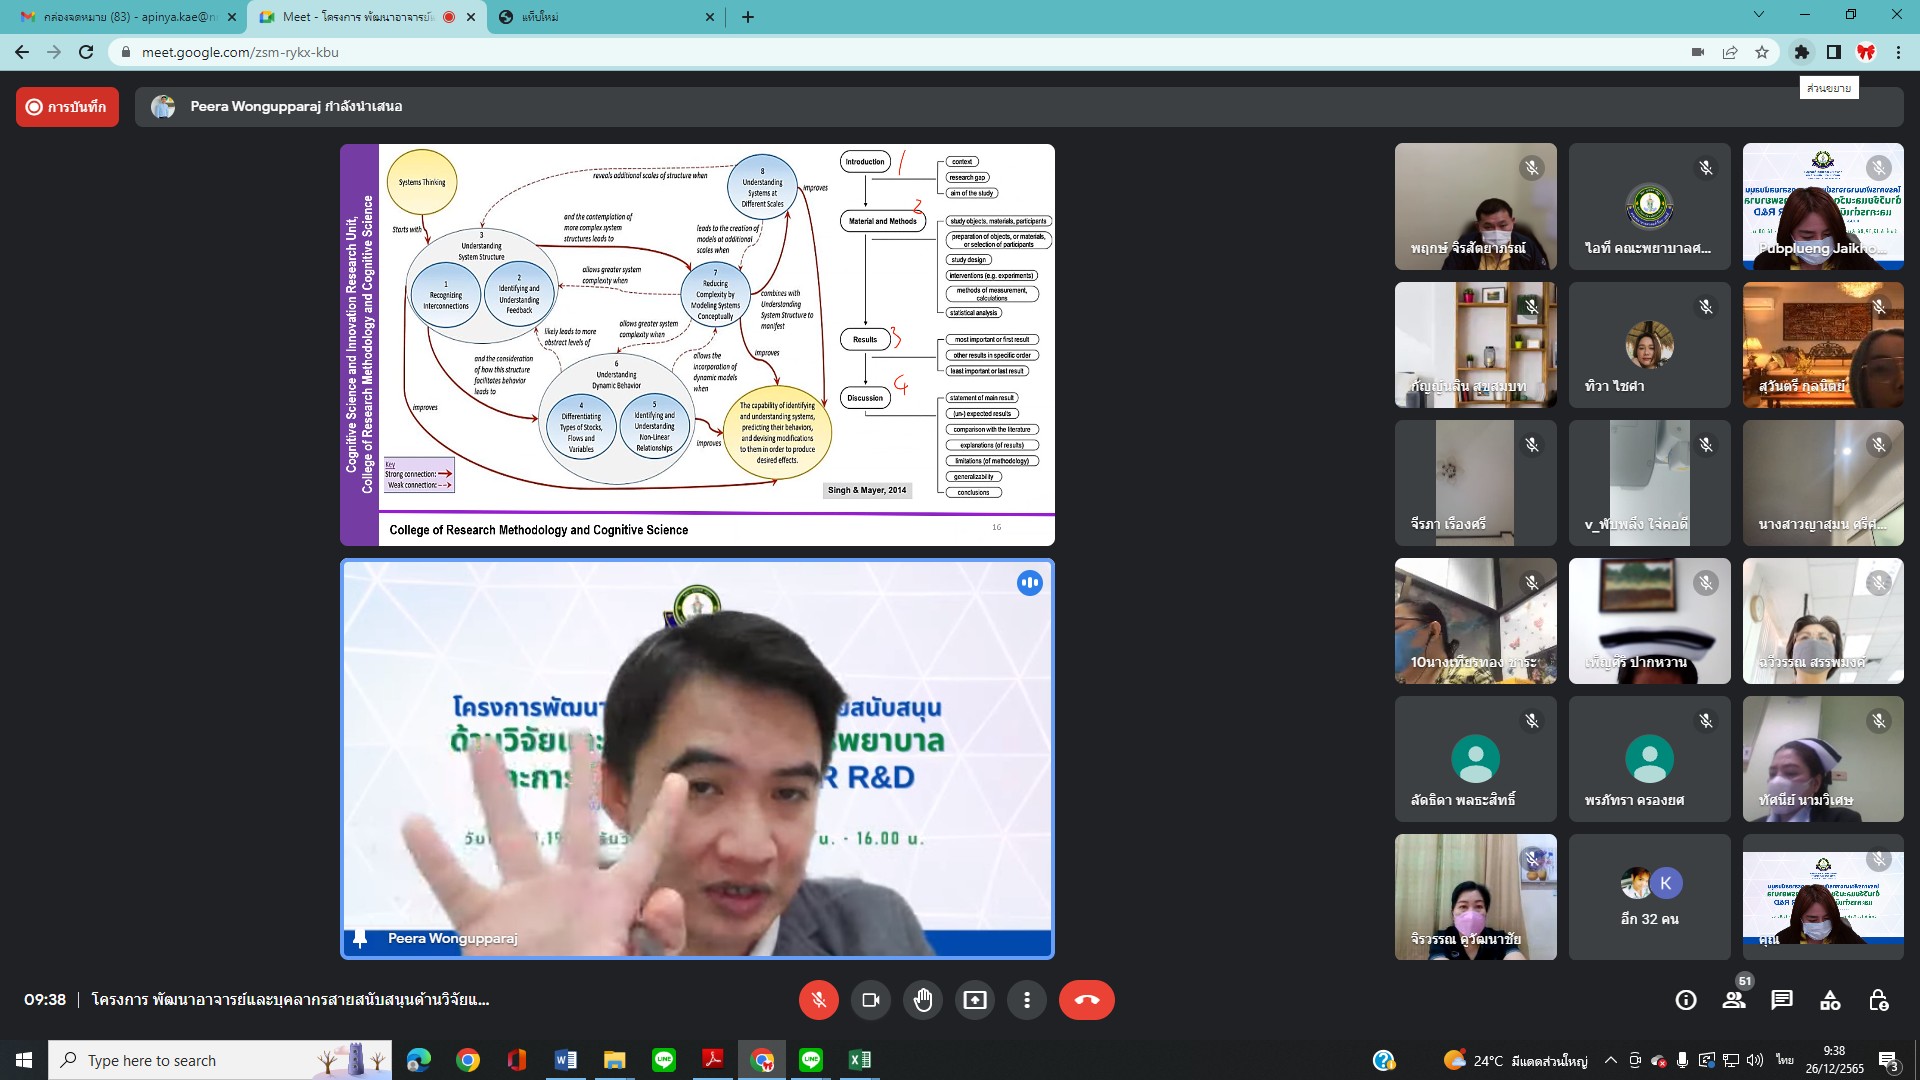Toggle Chrome side panel
1920x1080 pixels.
click(x=1834, y=52)
